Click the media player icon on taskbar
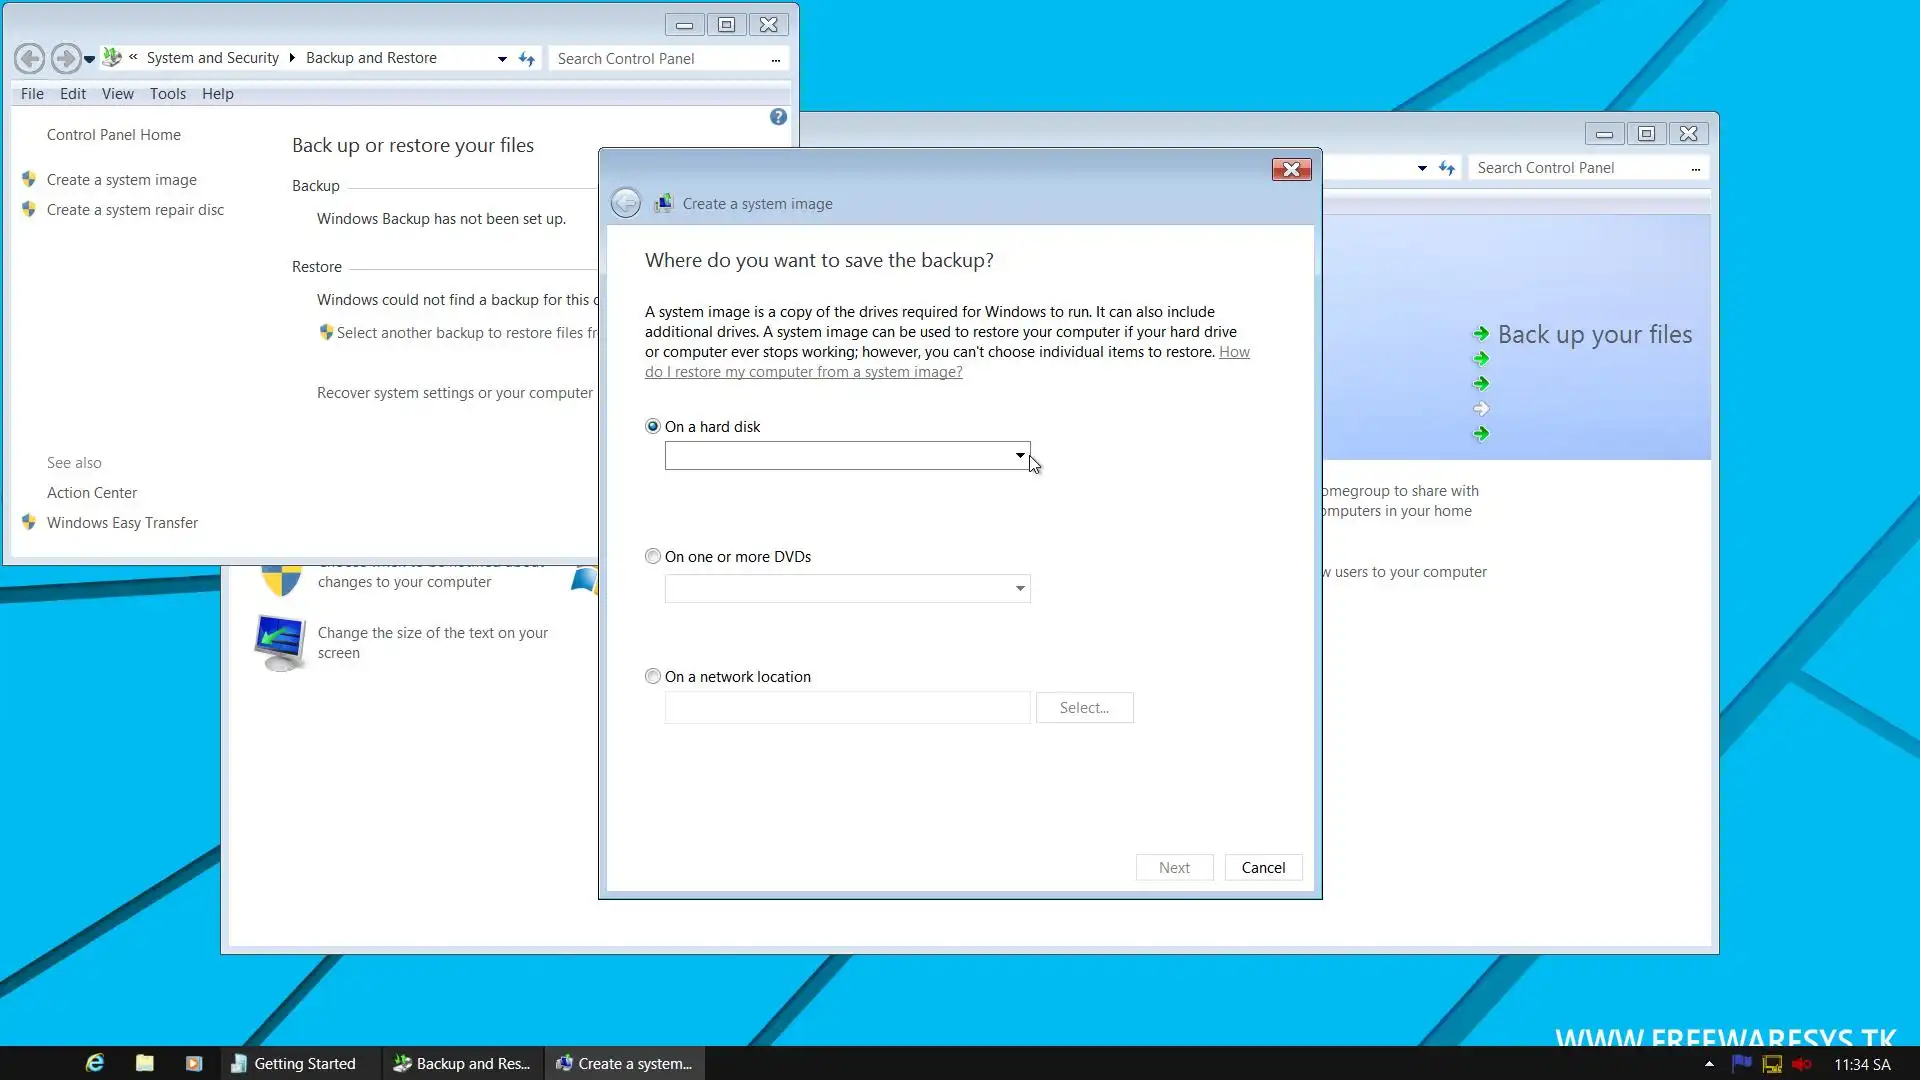Viewport: 1920px width, 1080px height. [x=194, y=1063]
